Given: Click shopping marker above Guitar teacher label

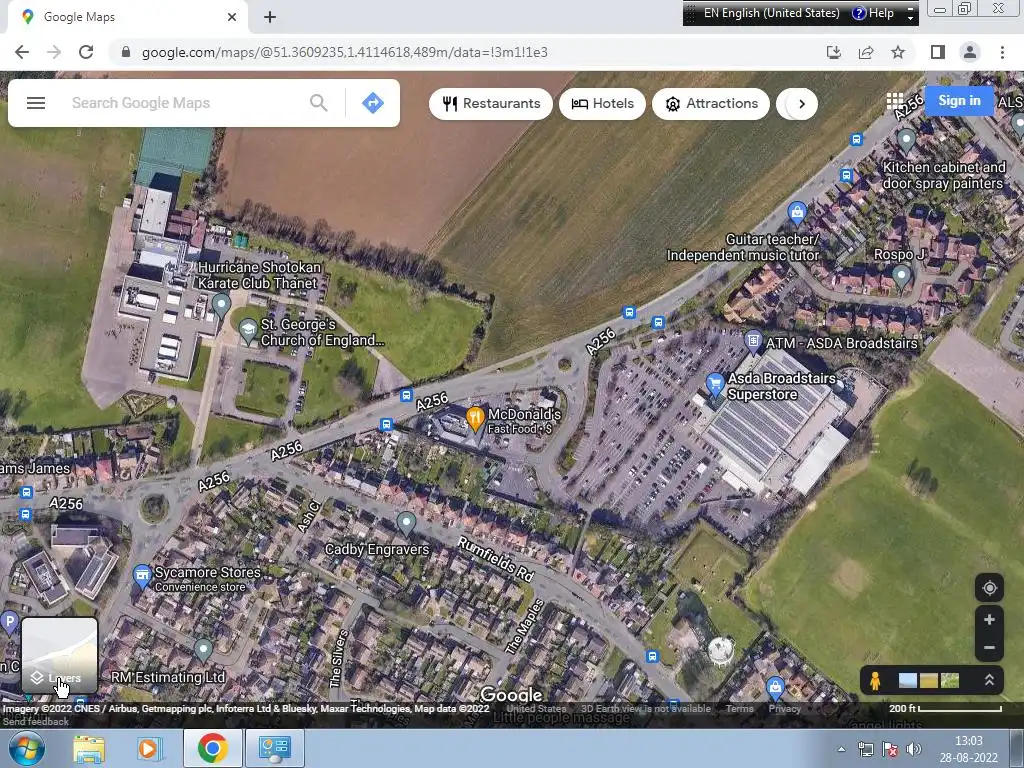Looking at the screenshot, I should 796,212.
